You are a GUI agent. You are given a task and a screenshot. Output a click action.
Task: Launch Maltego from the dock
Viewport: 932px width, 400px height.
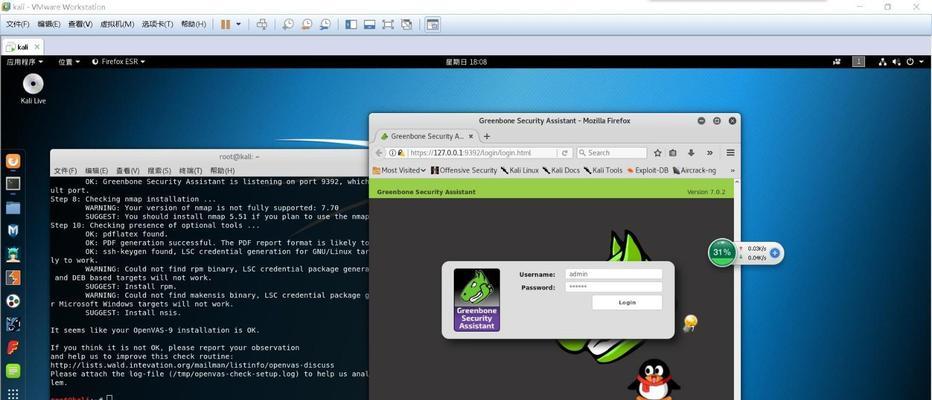[x=13, y=324]
